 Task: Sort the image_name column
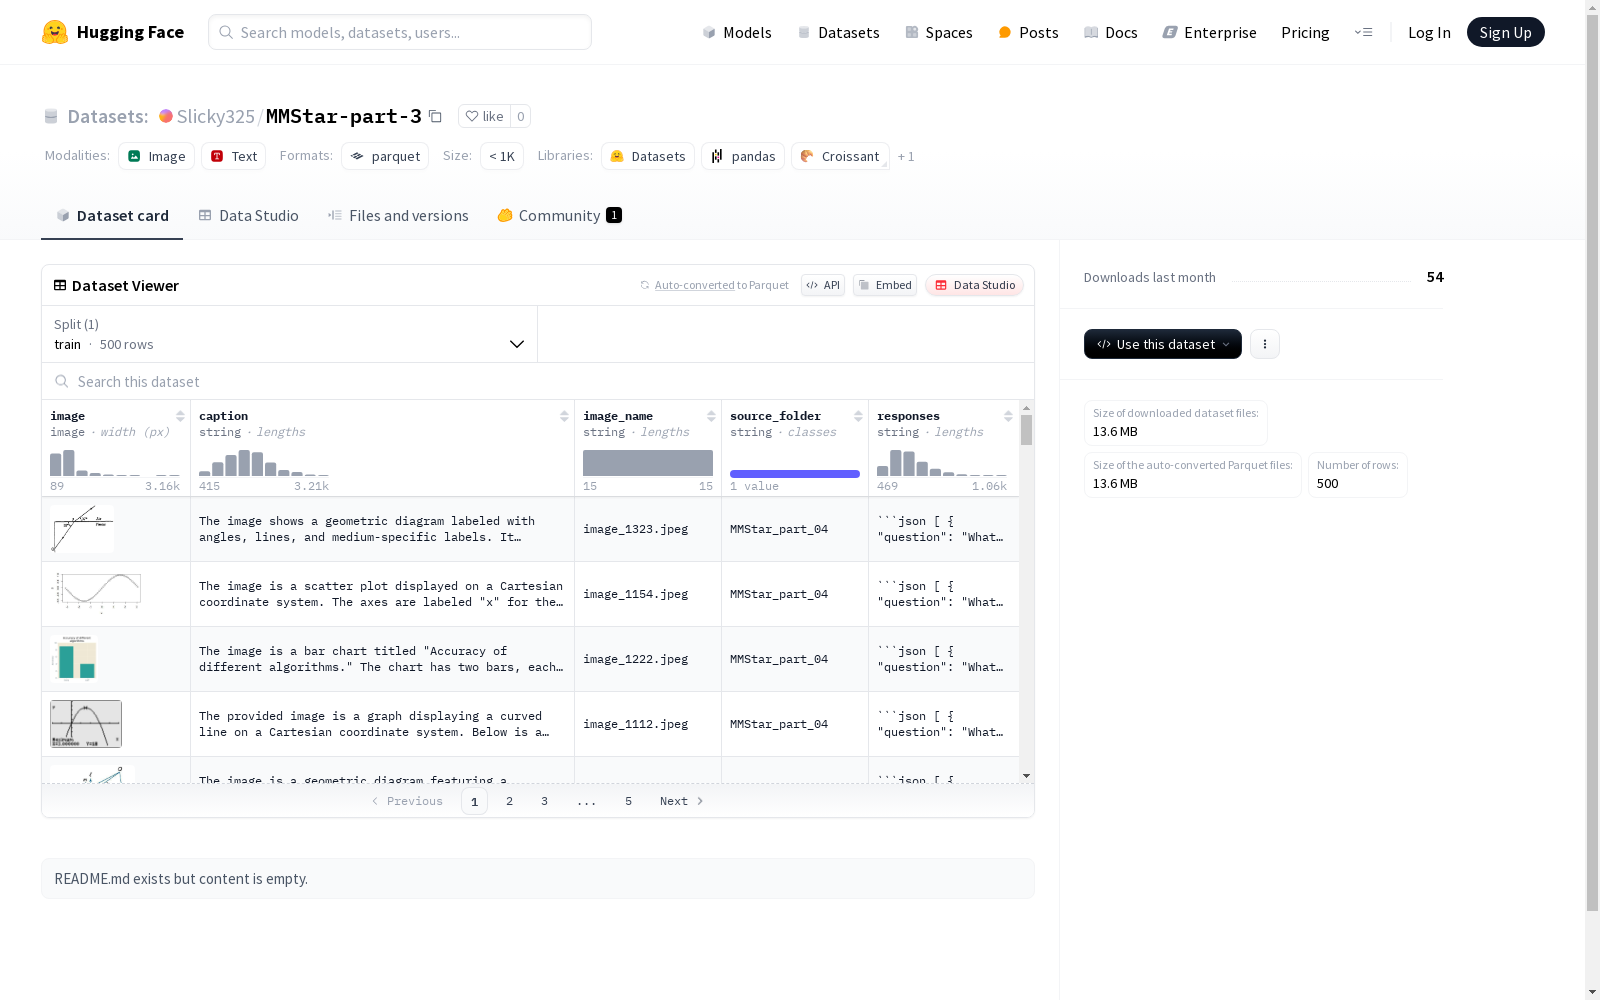711,416
